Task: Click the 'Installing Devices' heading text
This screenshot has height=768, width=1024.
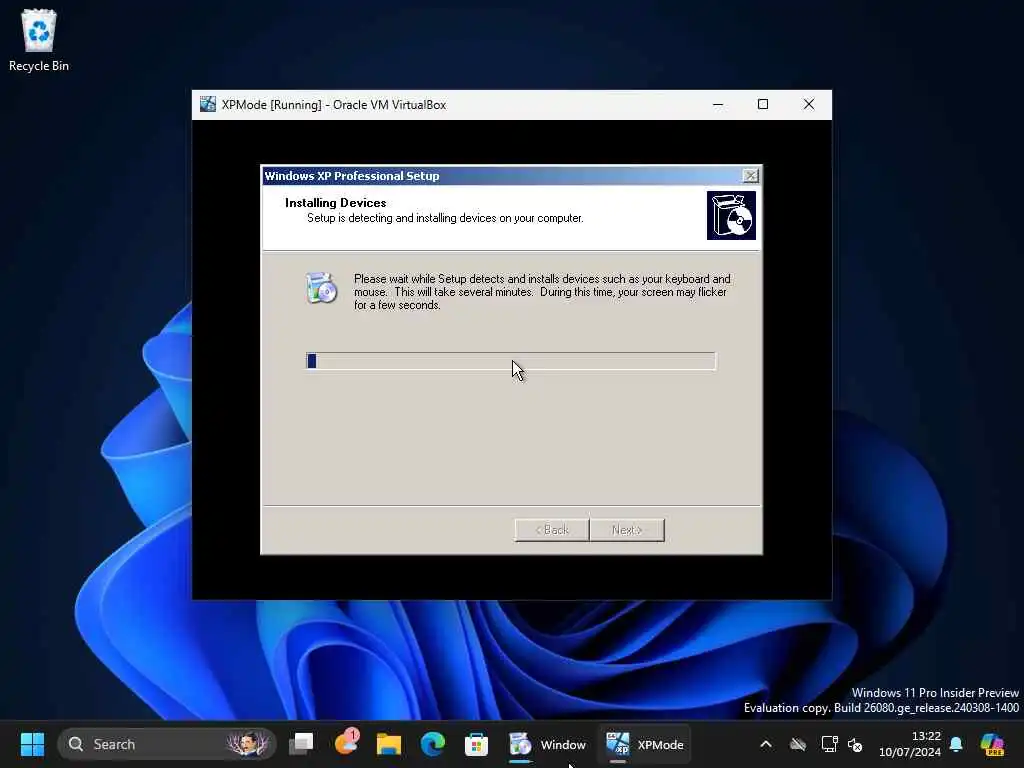Action: [336, 202]
